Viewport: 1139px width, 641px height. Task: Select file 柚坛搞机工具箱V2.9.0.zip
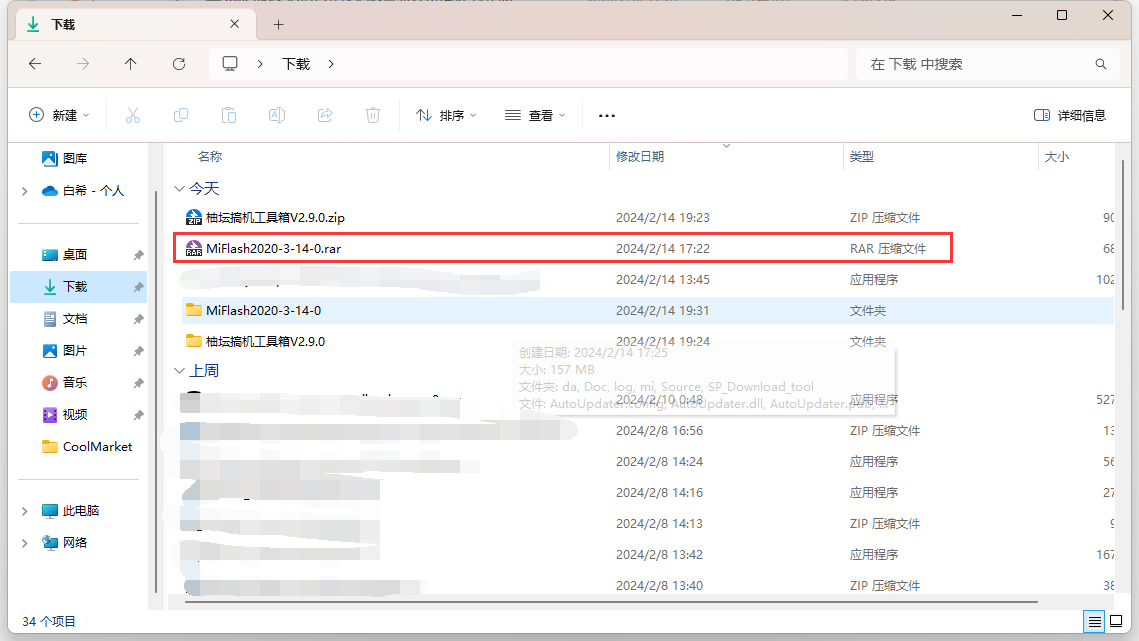(x=275, y=217)
